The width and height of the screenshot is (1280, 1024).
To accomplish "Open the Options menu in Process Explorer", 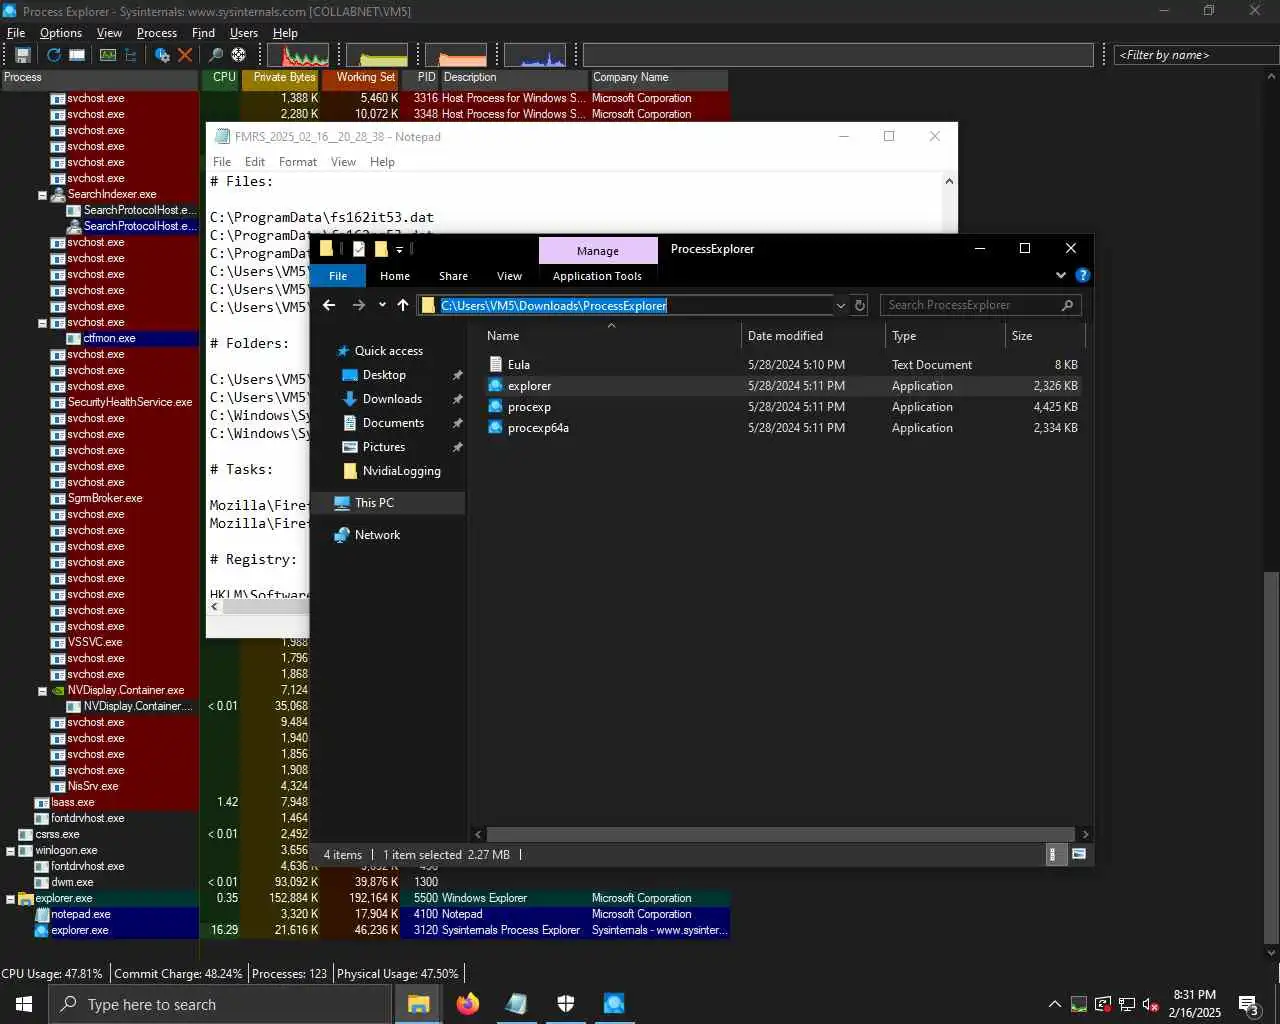I will point(61,33).
